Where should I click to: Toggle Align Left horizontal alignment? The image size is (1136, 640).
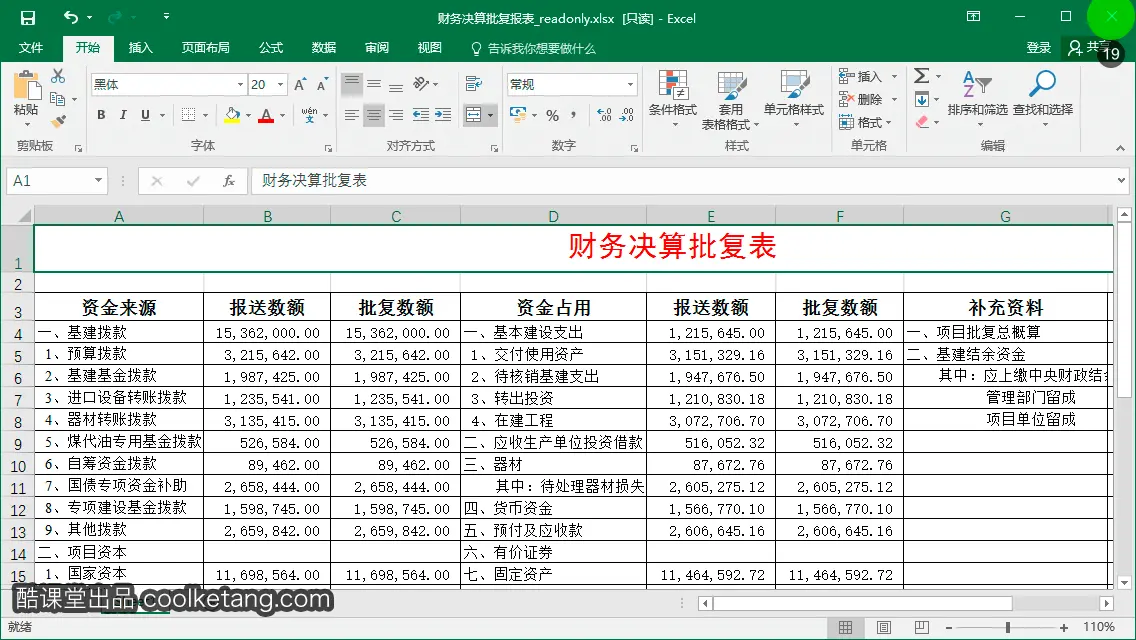pyautogui.click(x=351, y=115)
